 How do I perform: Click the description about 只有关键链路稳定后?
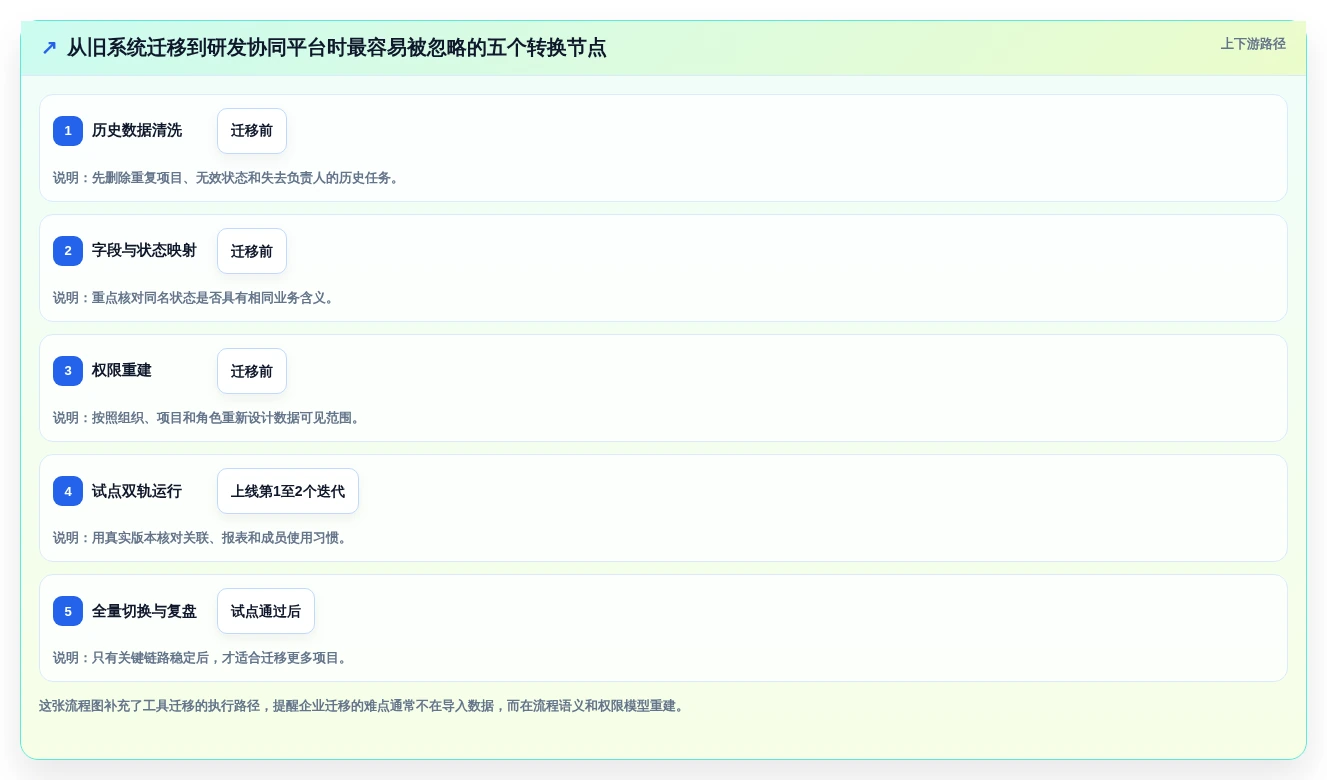tap(202, 658)
